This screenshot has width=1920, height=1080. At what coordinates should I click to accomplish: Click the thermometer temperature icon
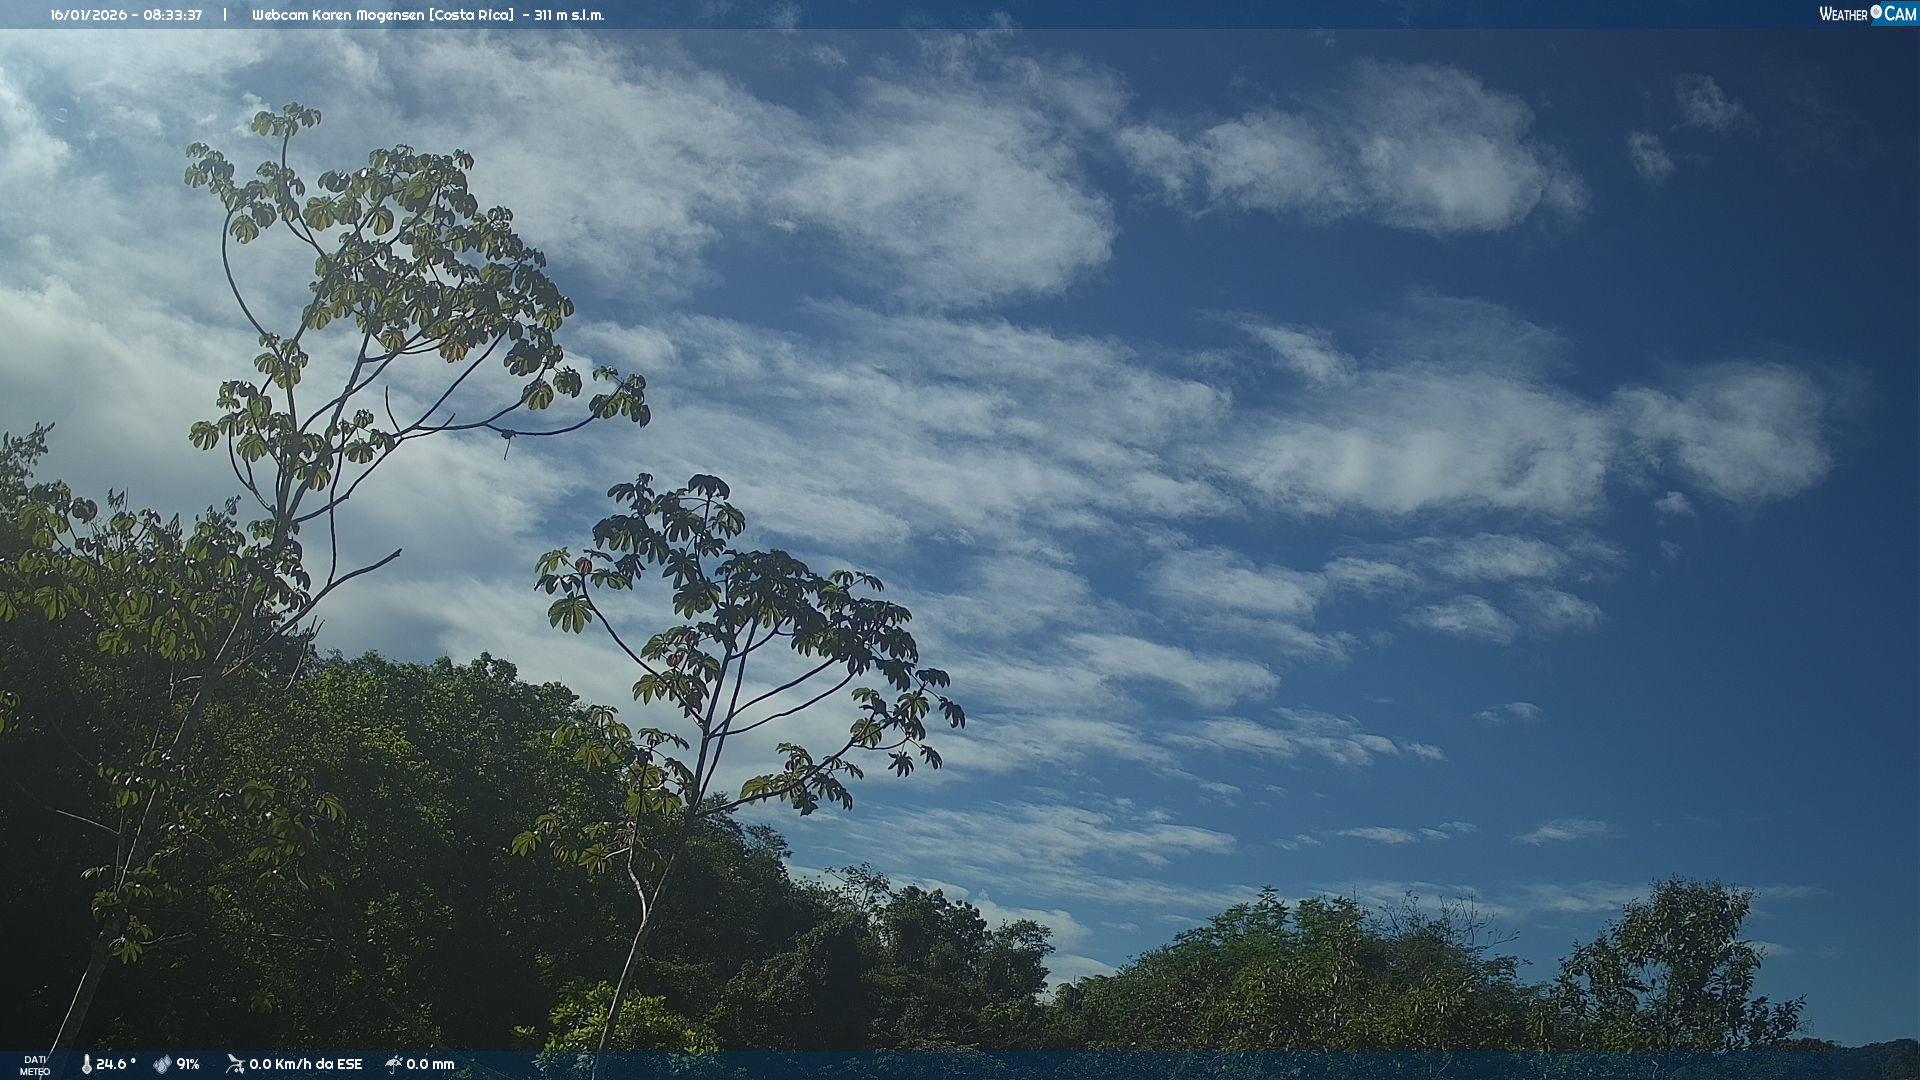pos(86,1064)
